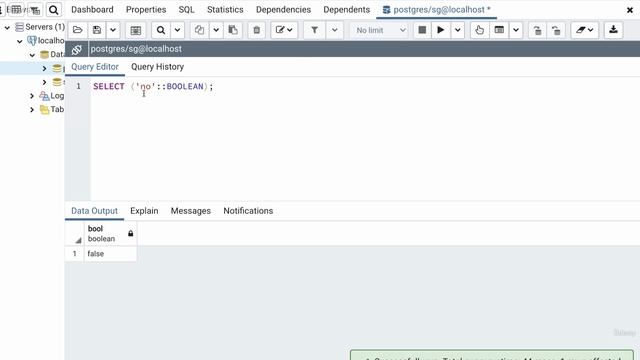Viewport: 640px width, 360px height.
Task: Open the SQL tab
Action: (187, 9)
